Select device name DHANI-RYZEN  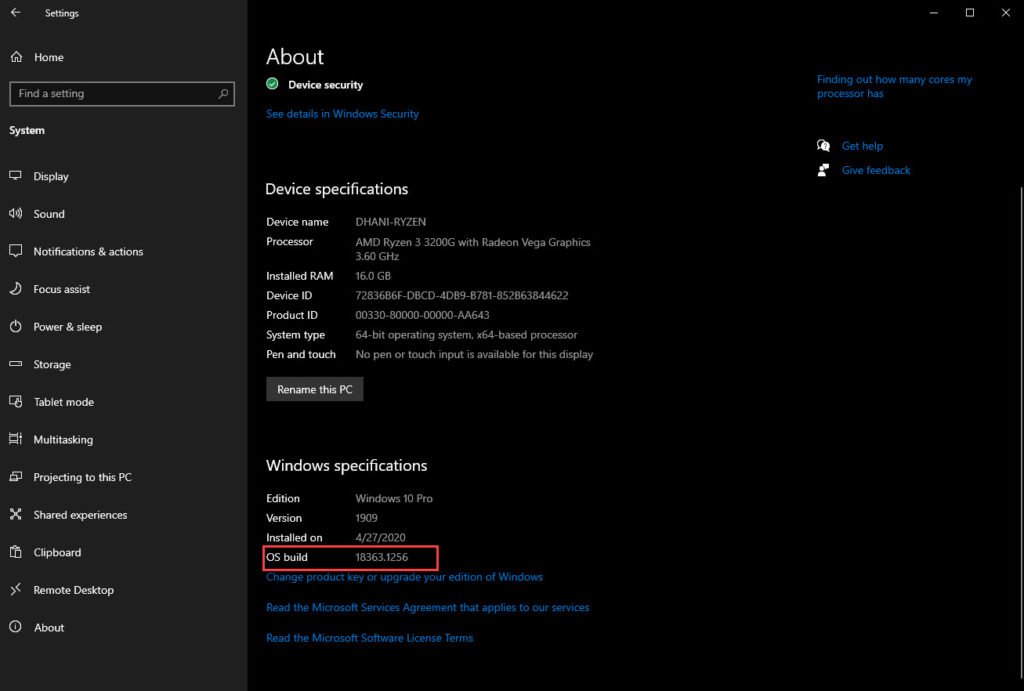(391, 222)
